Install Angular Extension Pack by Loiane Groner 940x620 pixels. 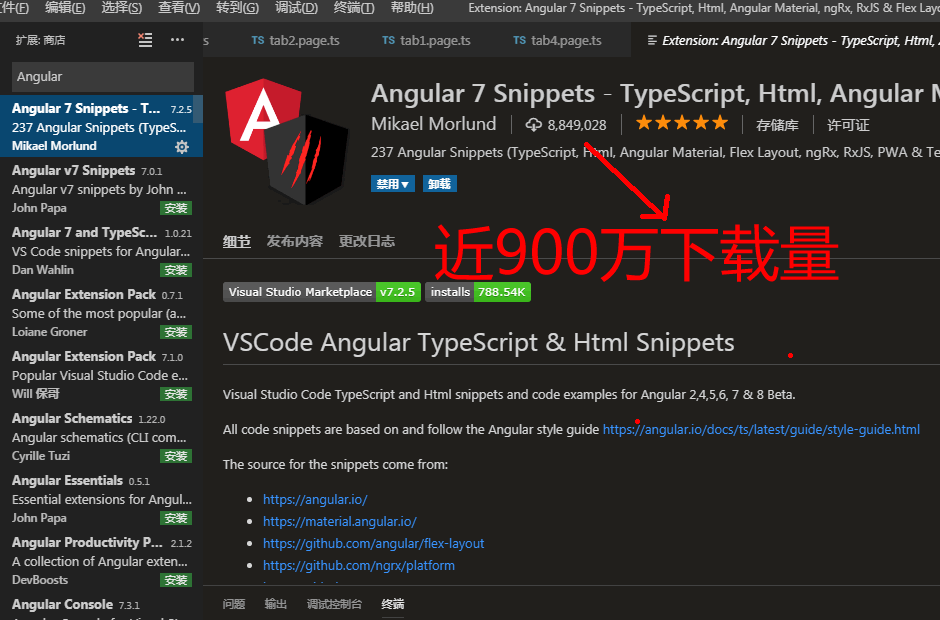tap(176, 332)
